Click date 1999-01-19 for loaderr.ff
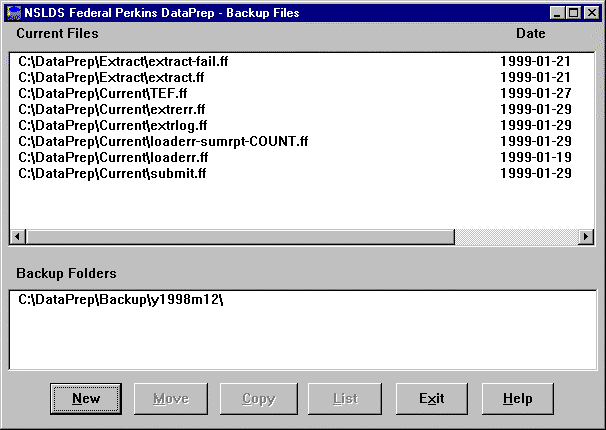Image resolution: width=606 pixels, height=430 pixels. [536, 157]
